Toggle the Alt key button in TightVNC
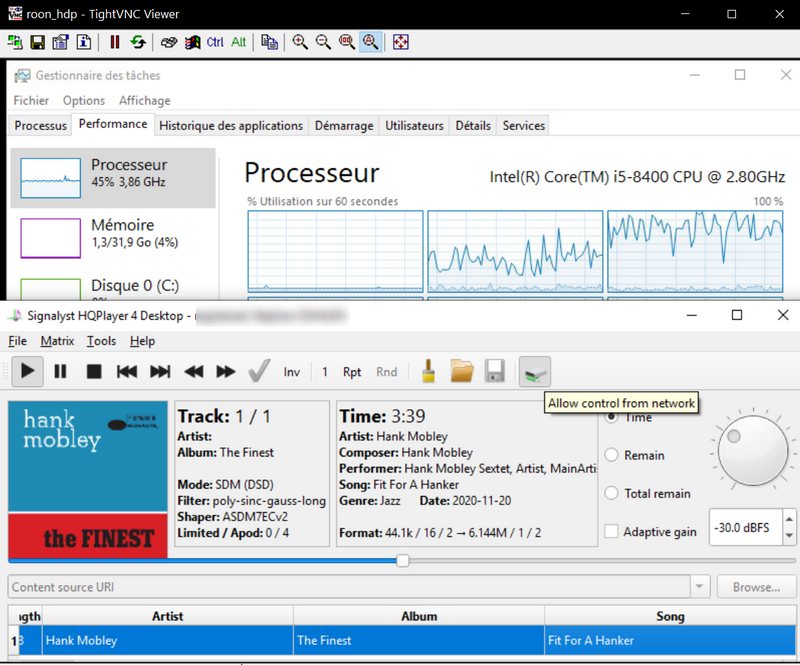 coord(238,42)
